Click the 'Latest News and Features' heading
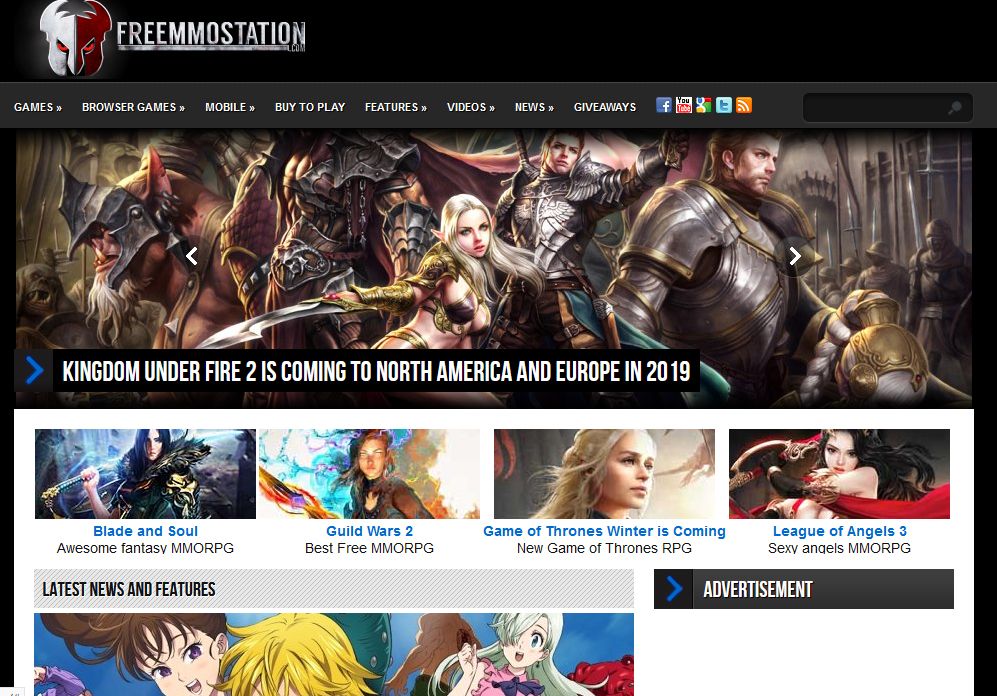The image size is (997, 696). [129, 589]
